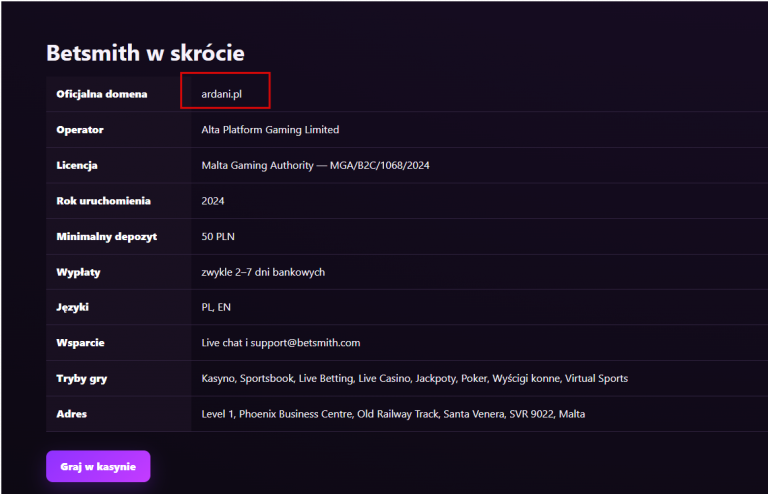
Task: Click the support@betsmith.com email address
Action: 305,343
